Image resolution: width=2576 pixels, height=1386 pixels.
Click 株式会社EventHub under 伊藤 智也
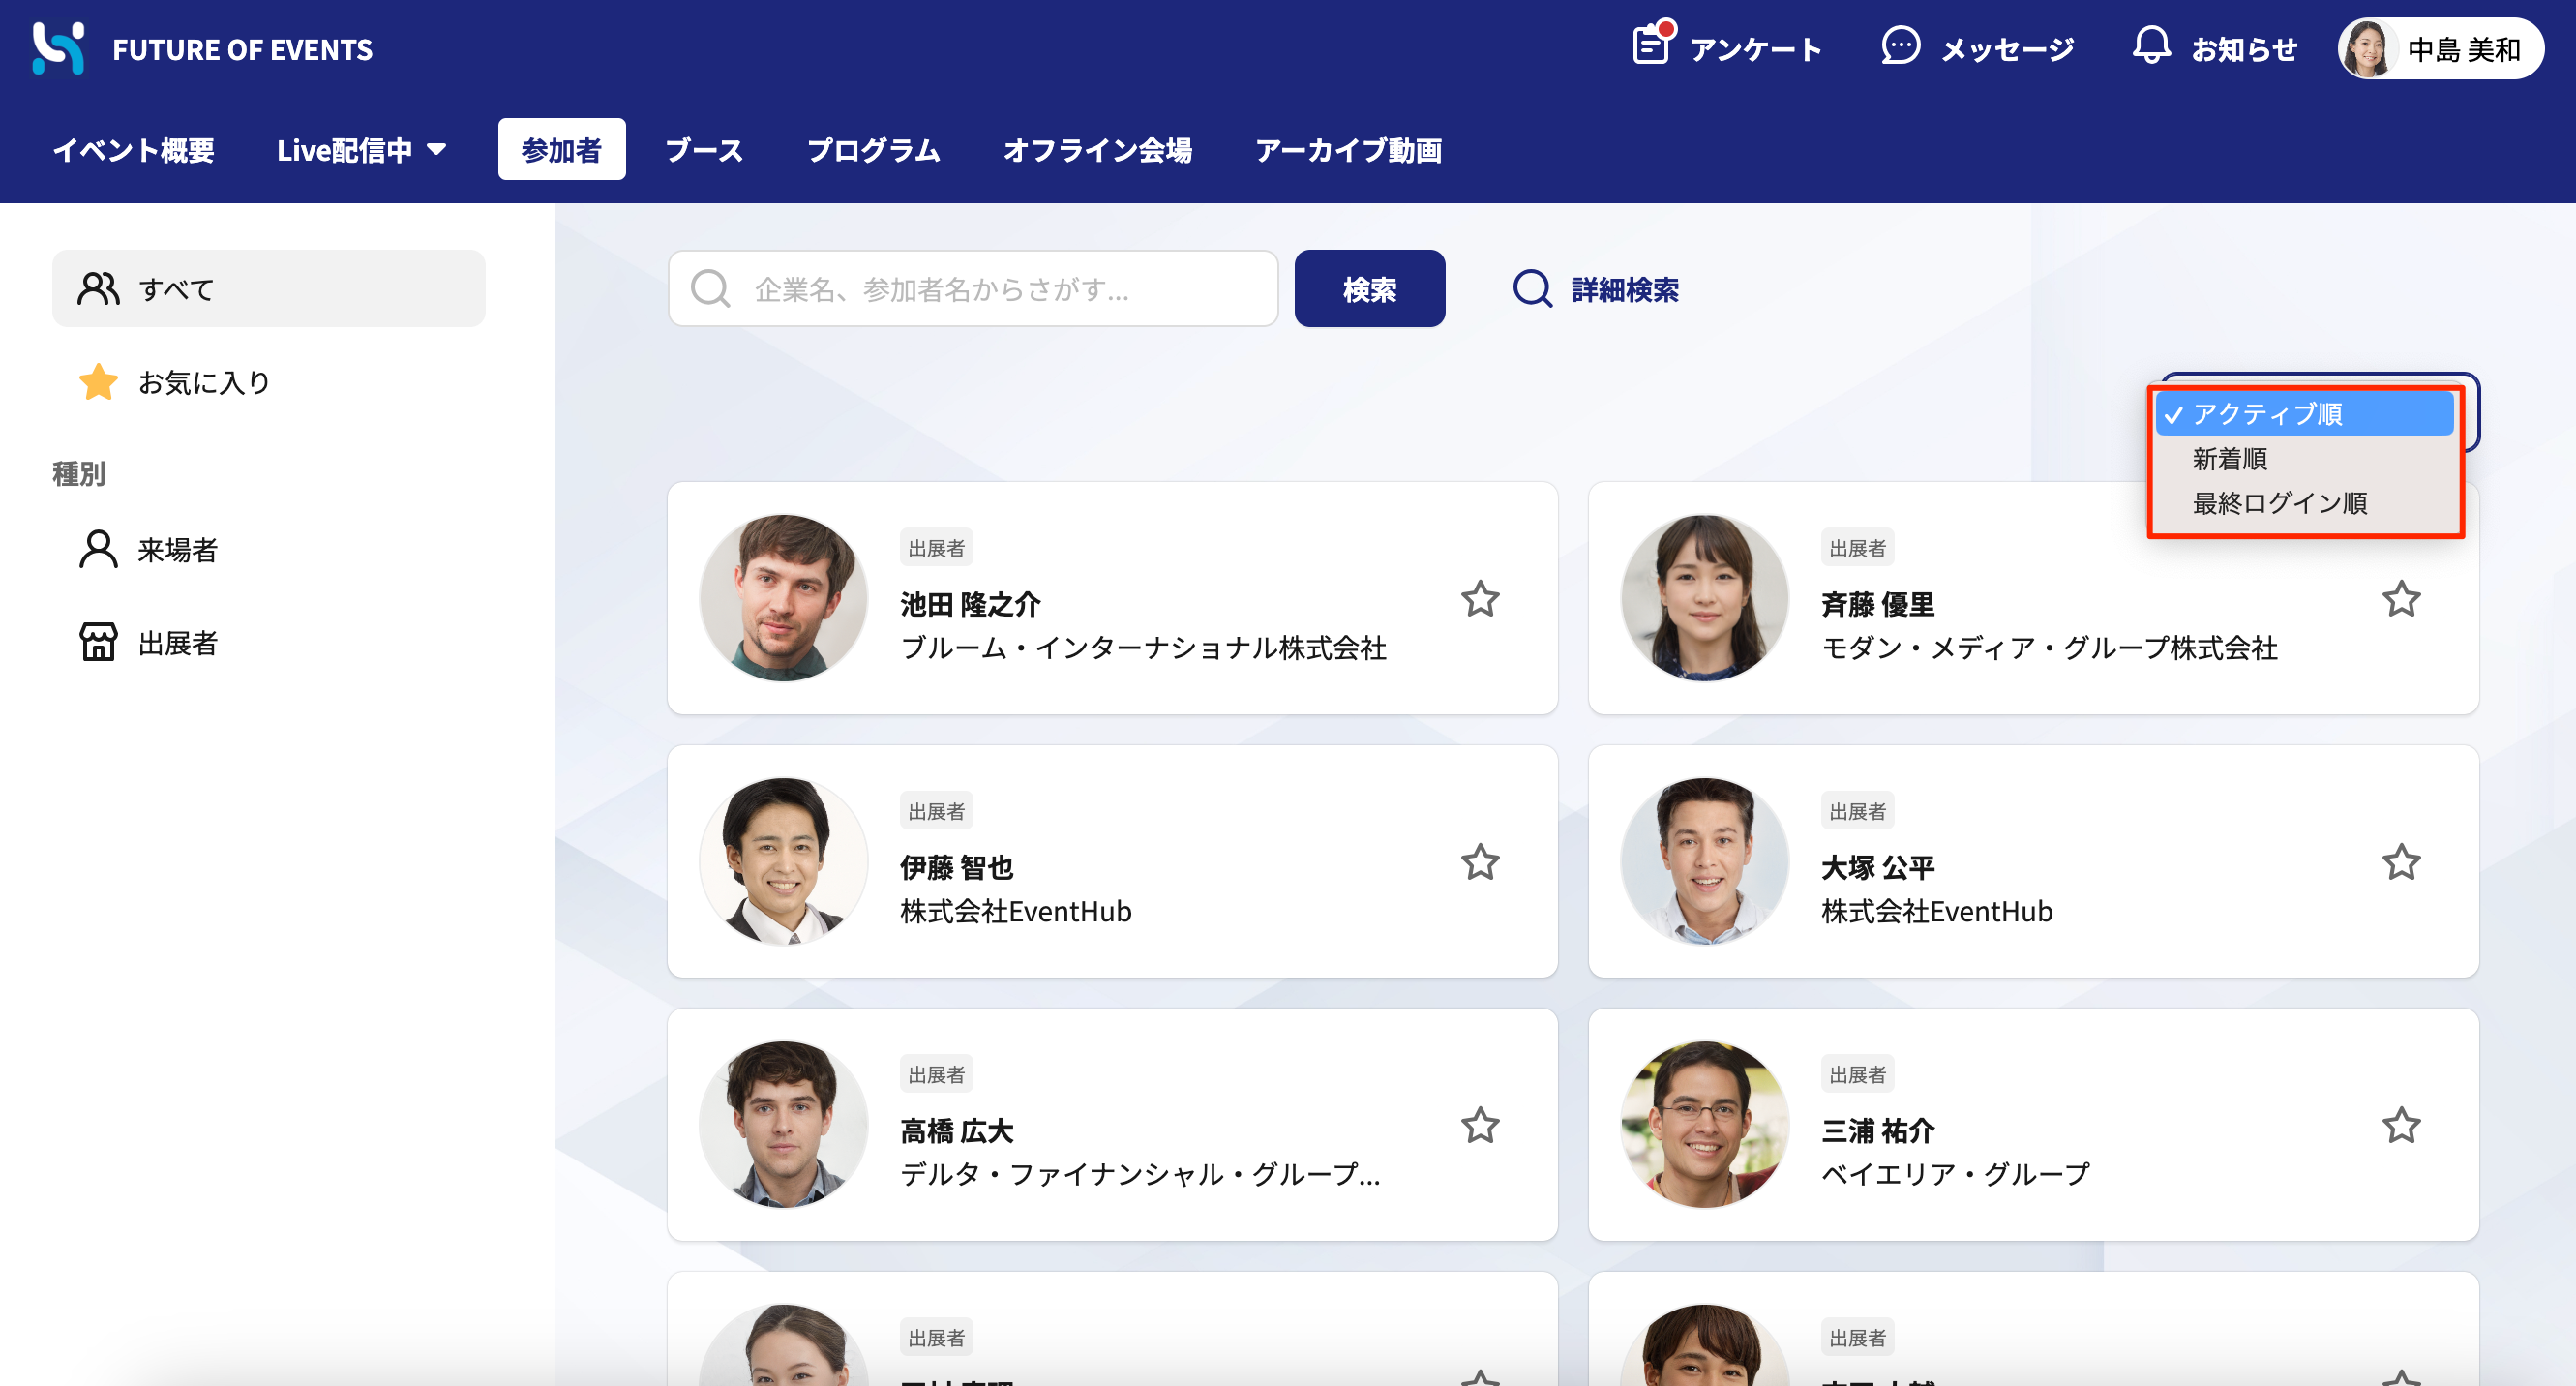click(x=1015, y=911)
